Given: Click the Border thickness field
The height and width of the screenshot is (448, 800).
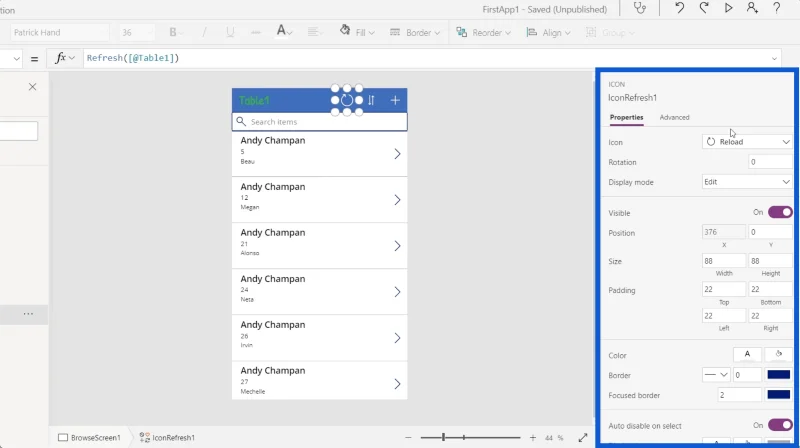Looking at the screenshot, I should [747, 375].
